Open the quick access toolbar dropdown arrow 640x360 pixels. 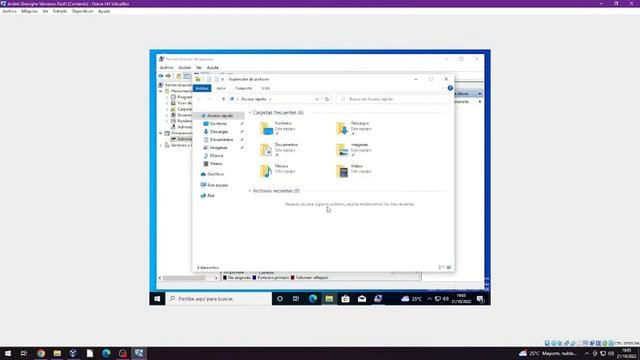(222, 79)
